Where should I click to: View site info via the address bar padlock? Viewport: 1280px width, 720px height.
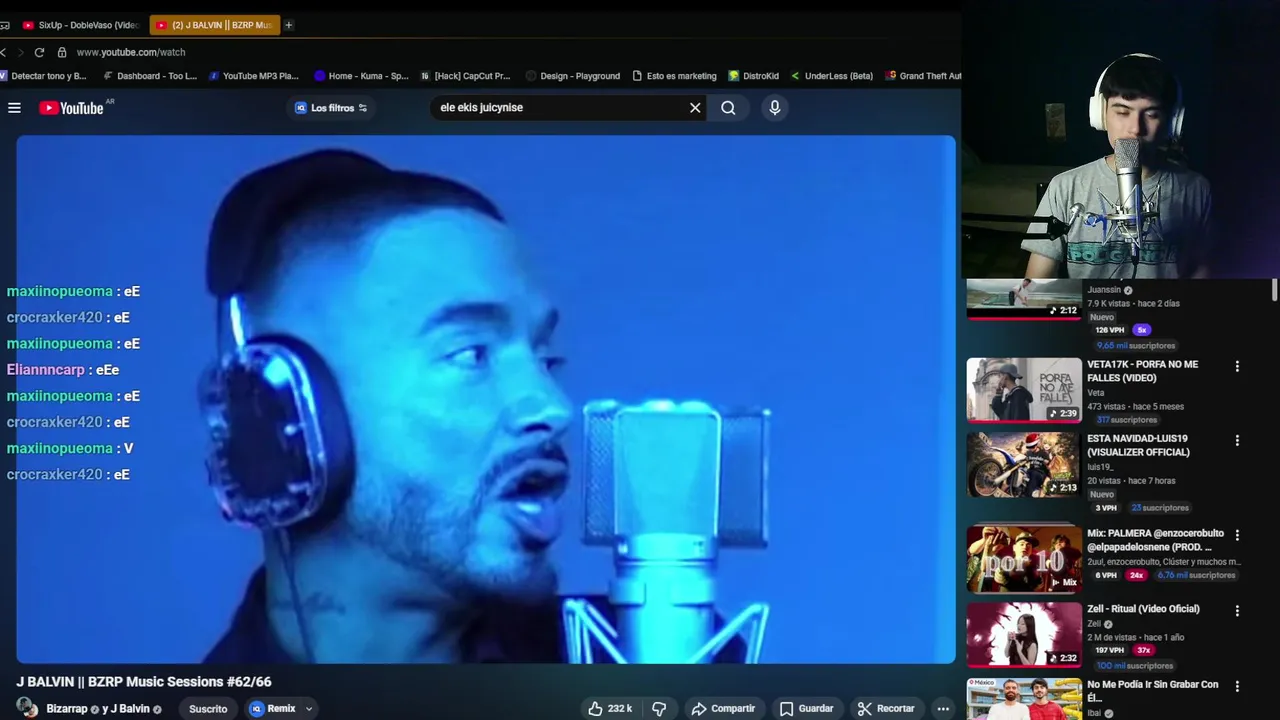coord(62,52)
